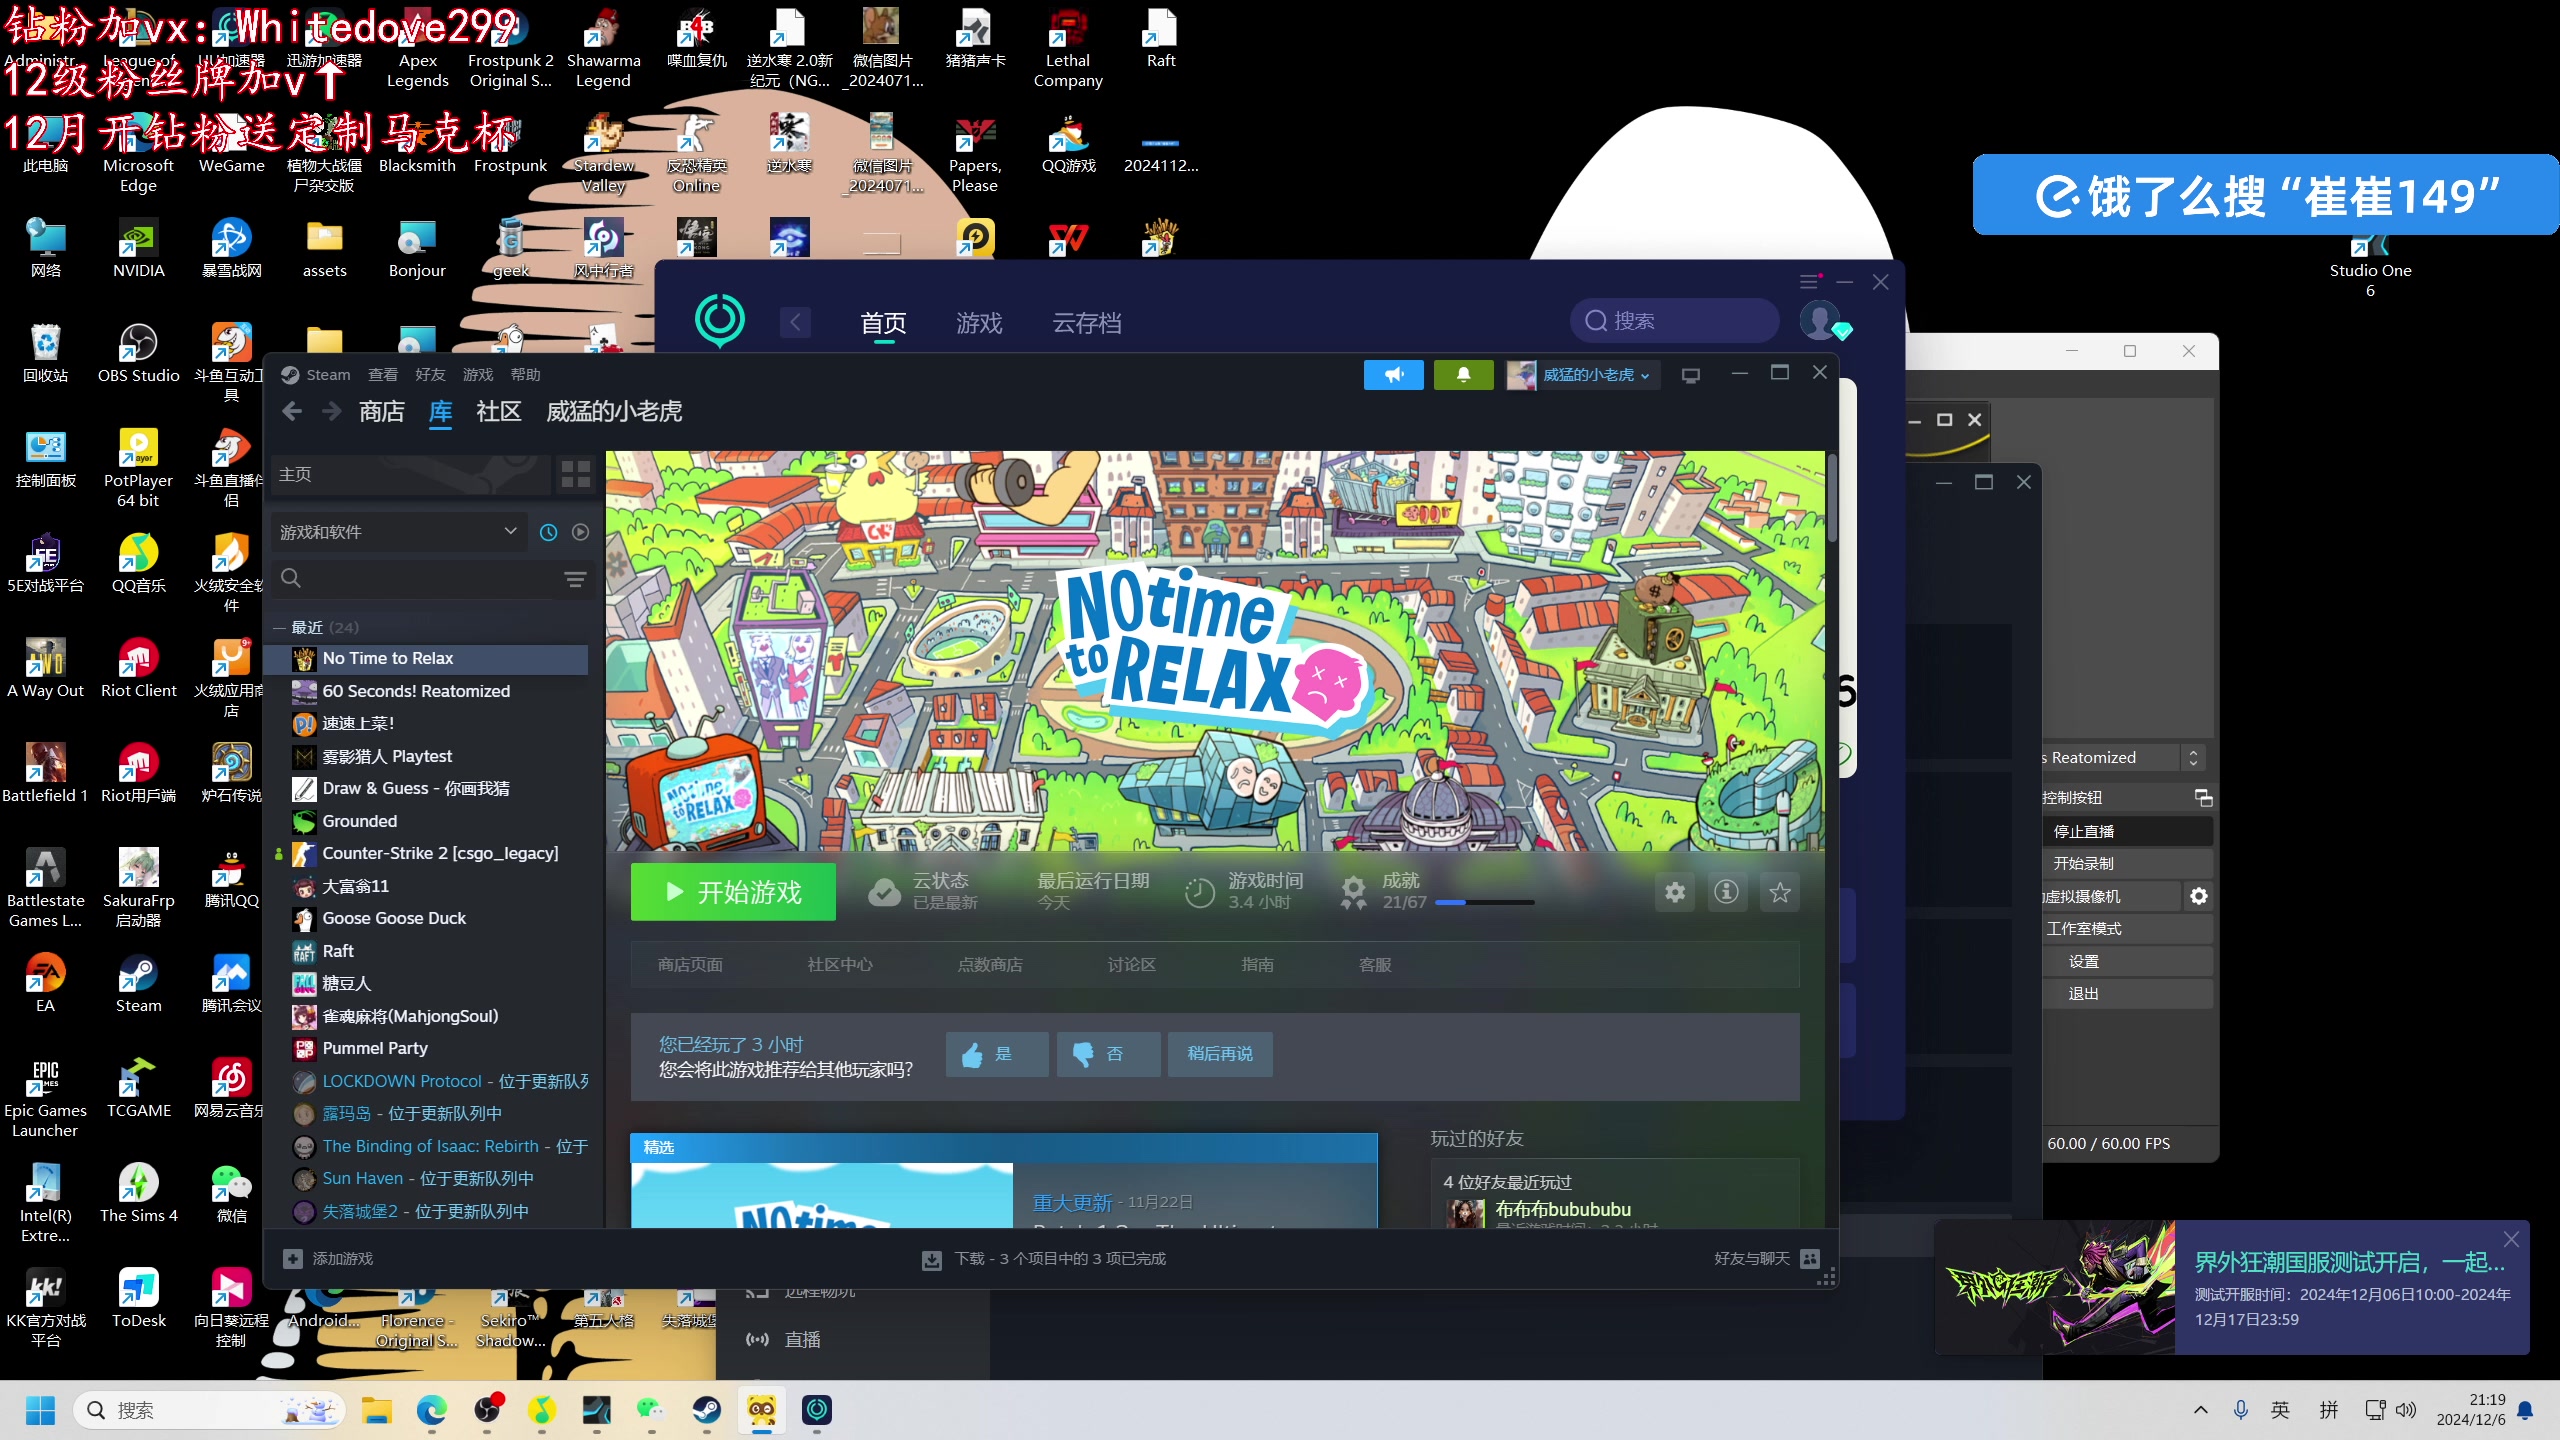Select Counter-Strike 2 [csgo_legacy] entry
Viewport: 2560px width, 1440px height.
pyautogui.click(x=440, y=853)
